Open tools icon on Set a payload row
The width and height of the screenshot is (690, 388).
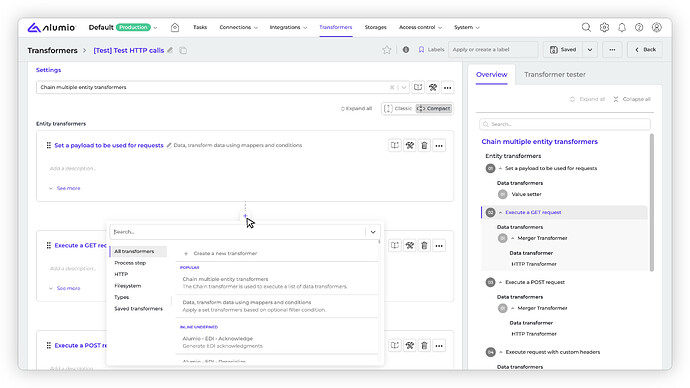point(410,145)
